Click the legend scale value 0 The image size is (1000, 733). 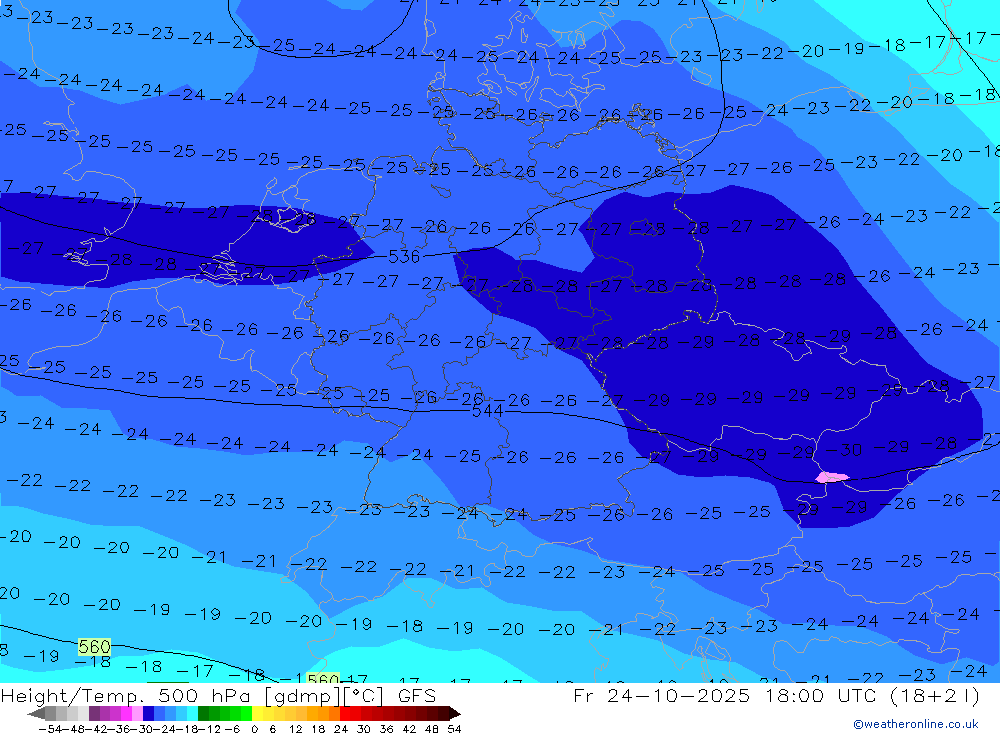point(254,729)
